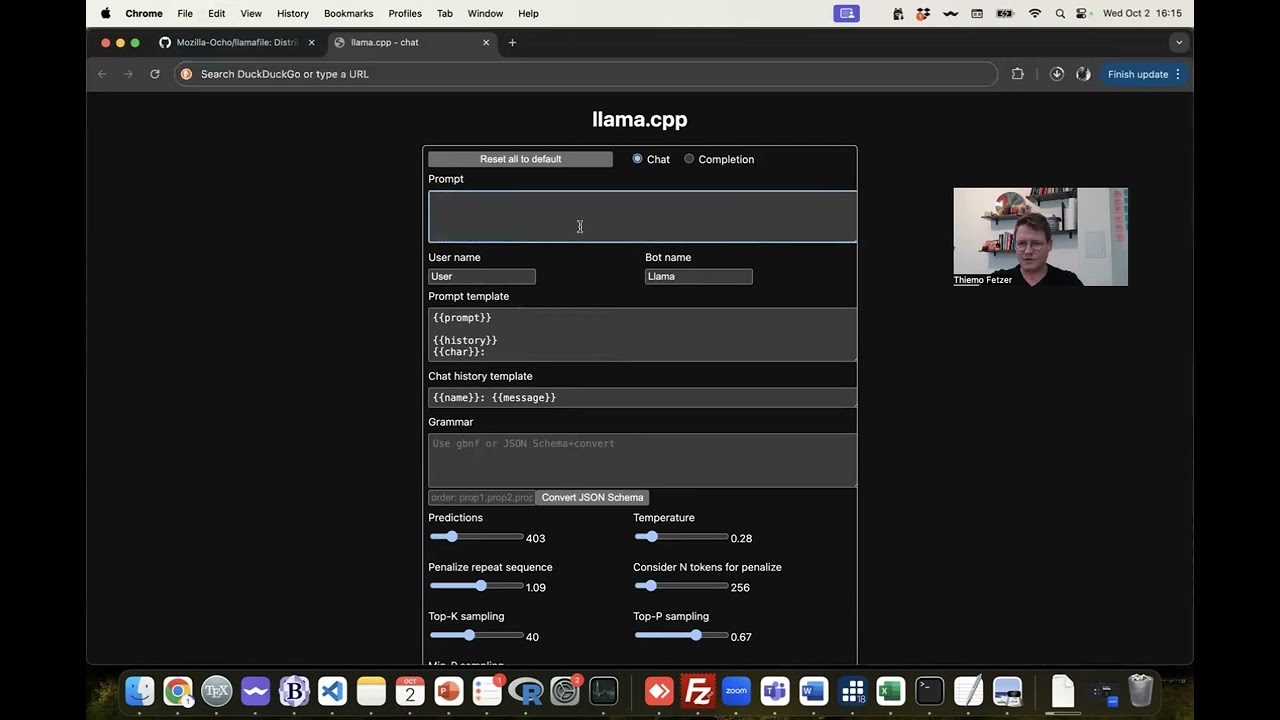The image size is (1280, 720).
Task: Click the Bot name field
Action: [x=698, y=276]
